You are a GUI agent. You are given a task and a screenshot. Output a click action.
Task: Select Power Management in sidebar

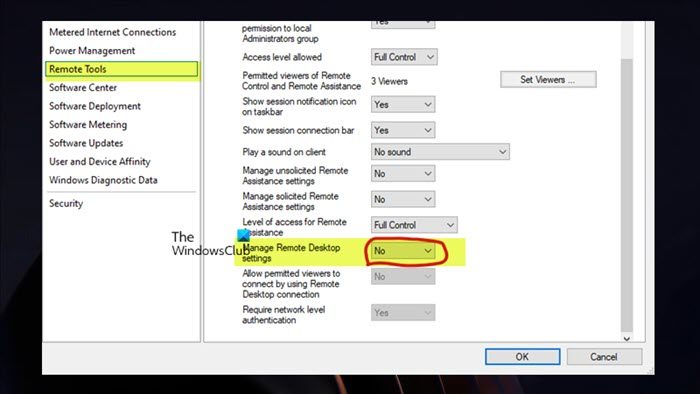pos(92,51)
